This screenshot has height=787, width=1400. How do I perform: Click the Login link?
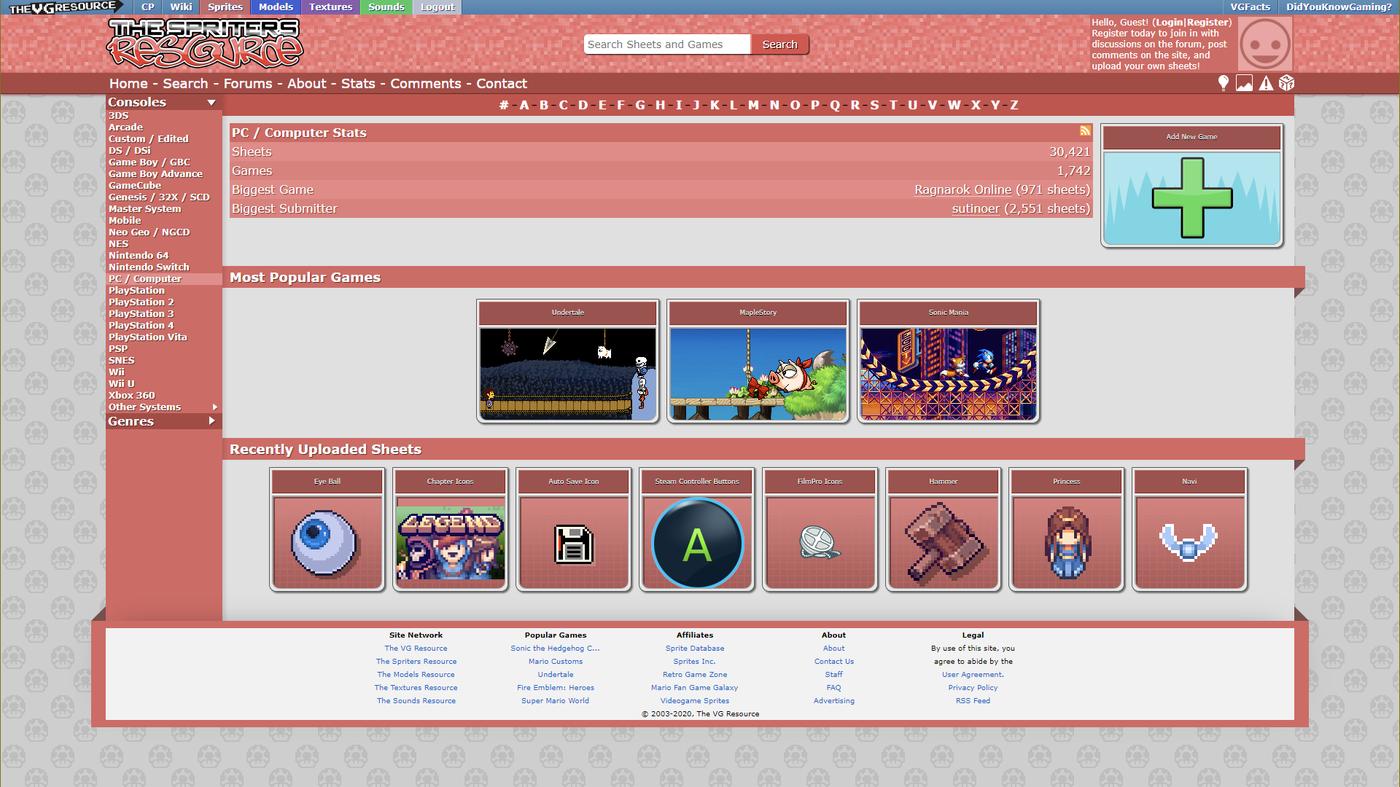click(1168, 22)
